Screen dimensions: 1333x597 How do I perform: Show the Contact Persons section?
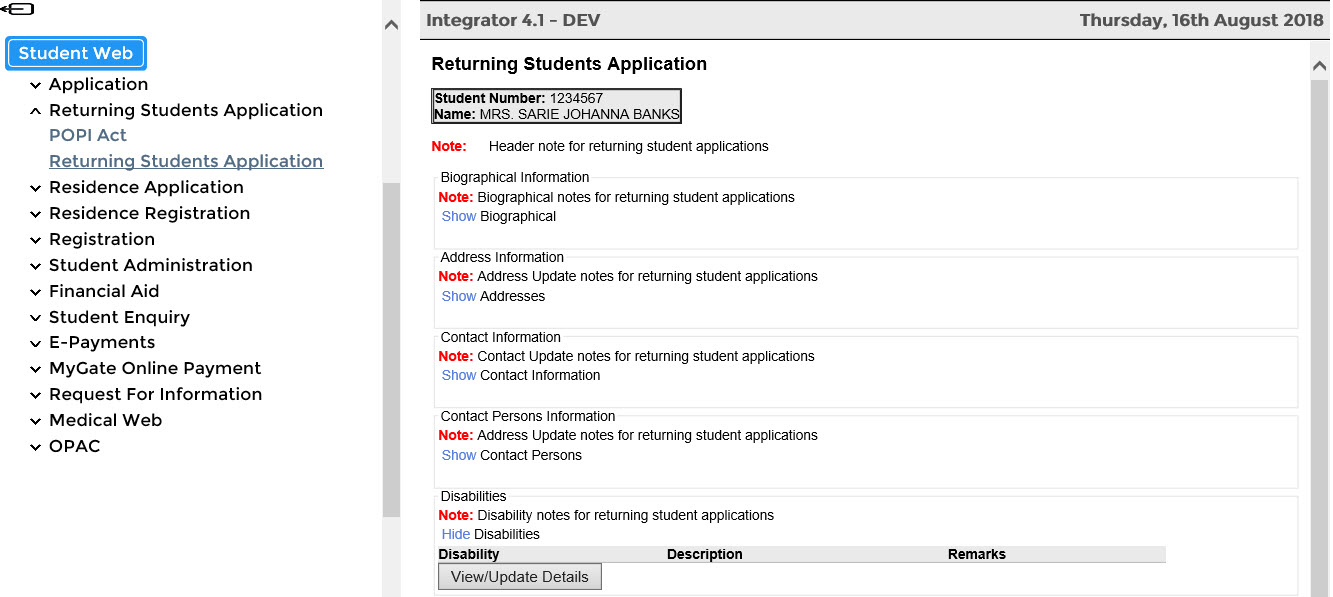[459, 456]
